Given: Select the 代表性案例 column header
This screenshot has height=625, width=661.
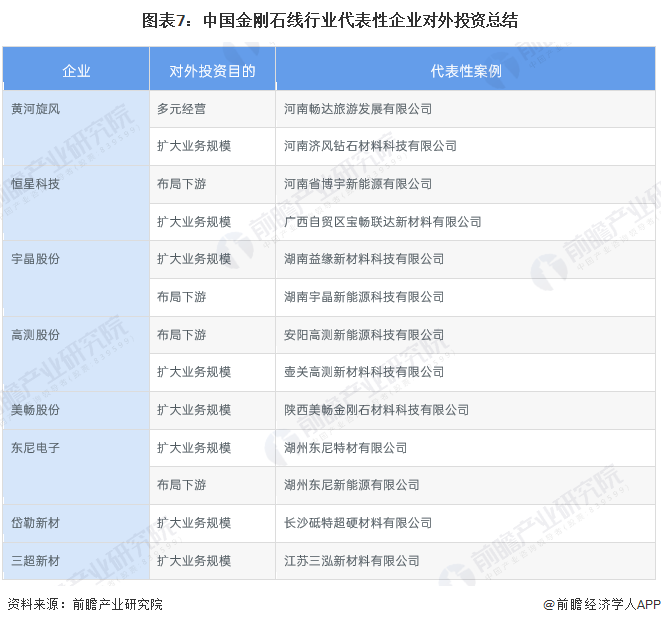Looking at the screenshot, I should (x=465, y=71).
